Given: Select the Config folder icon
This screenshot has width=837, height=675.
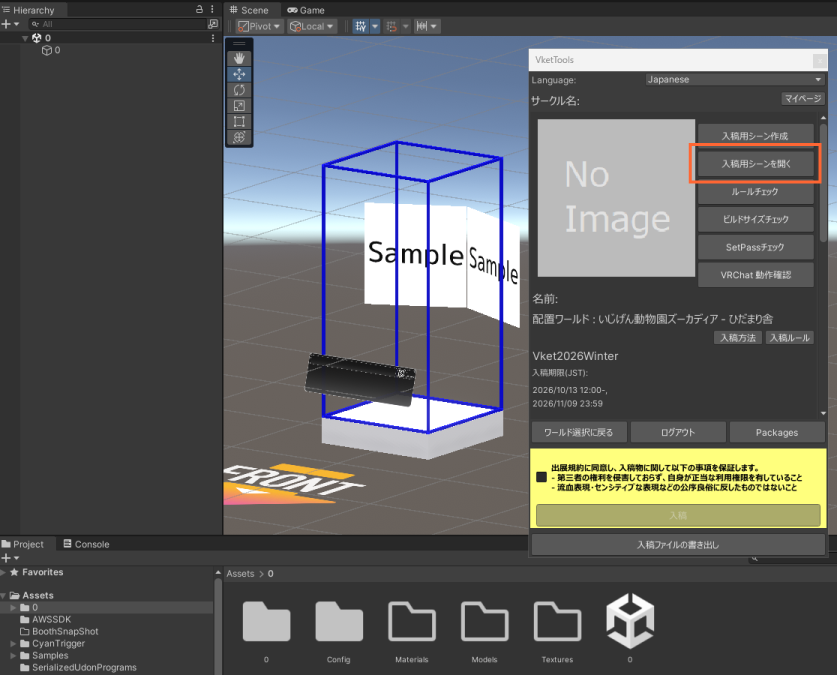Looking at the screenshot, I should (x=339, y=621).
